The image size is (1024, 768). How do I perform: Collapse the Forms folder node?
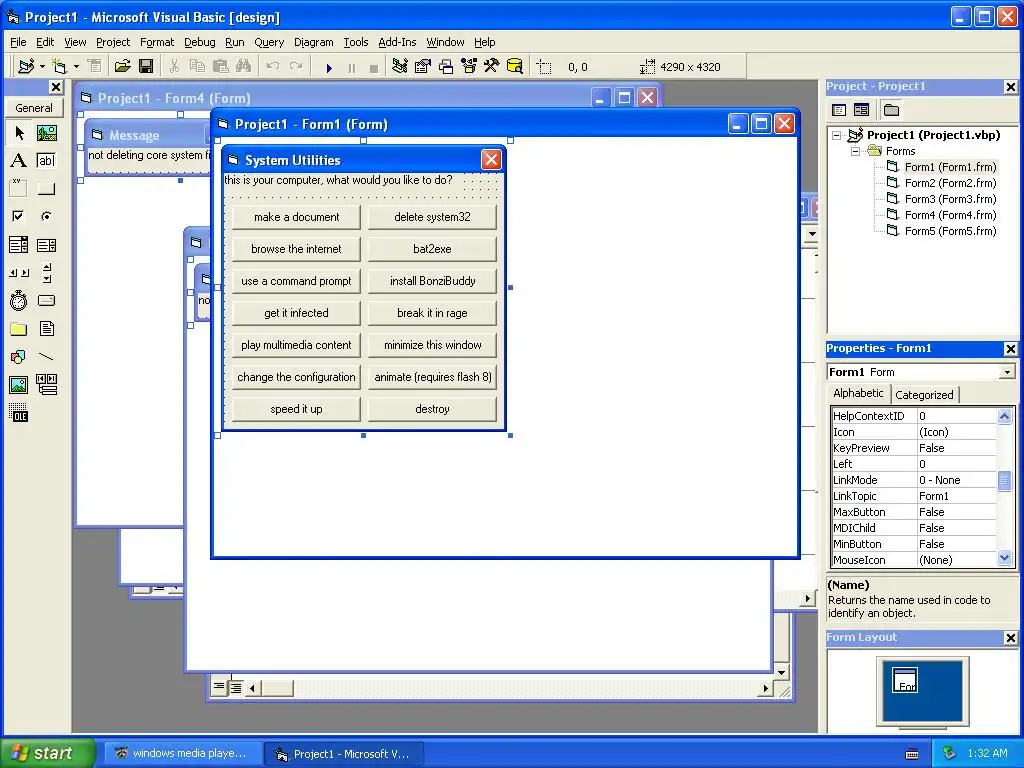click(x=856, y=152)
